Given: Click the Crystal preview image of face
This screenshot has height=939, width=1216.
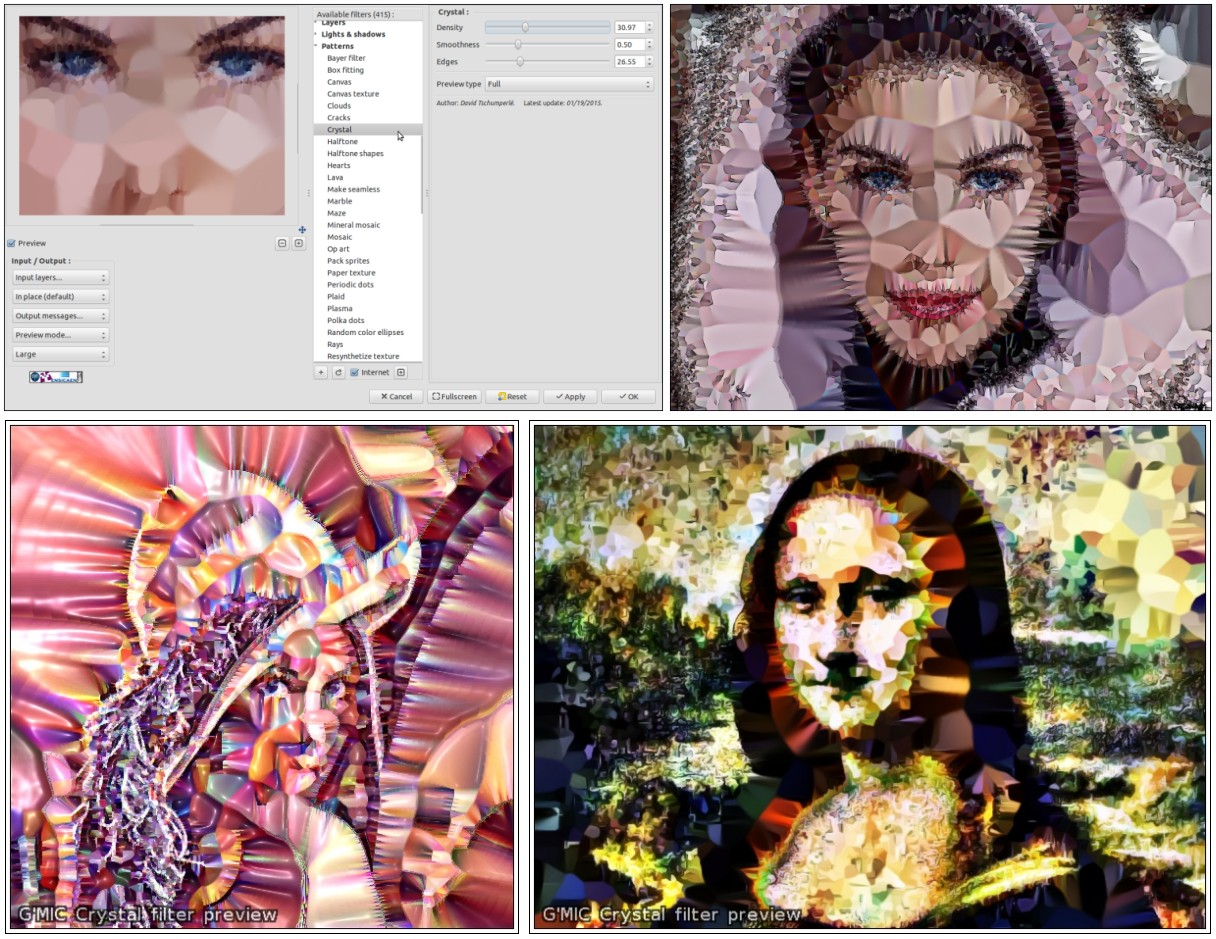Looking at the screenshot, I should pos(151,115).
